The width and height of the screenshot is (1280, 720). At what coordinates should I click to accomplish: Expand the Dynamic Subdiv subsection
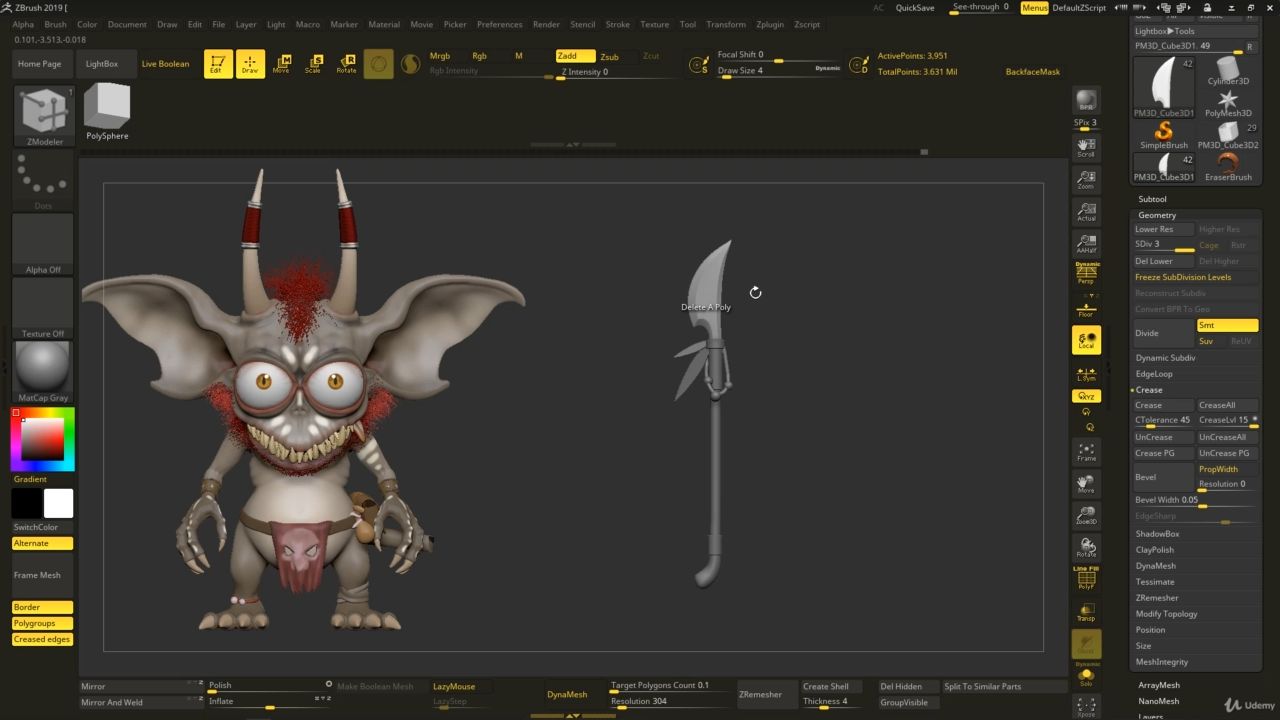(1166, 358)
